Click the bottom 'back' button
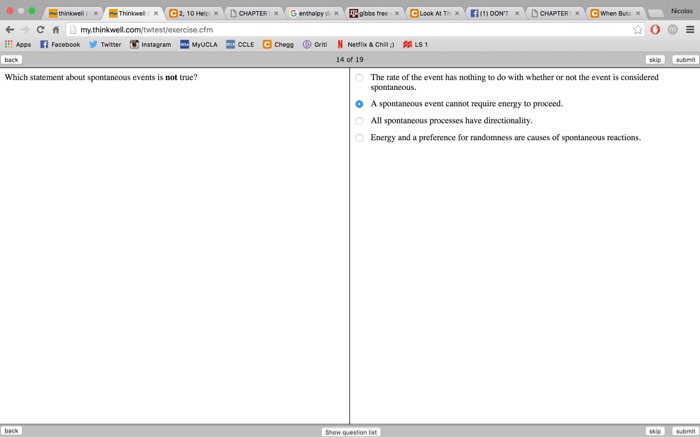Image resolution: width=700 pixels, height=438 pixels. pos(11,431)
